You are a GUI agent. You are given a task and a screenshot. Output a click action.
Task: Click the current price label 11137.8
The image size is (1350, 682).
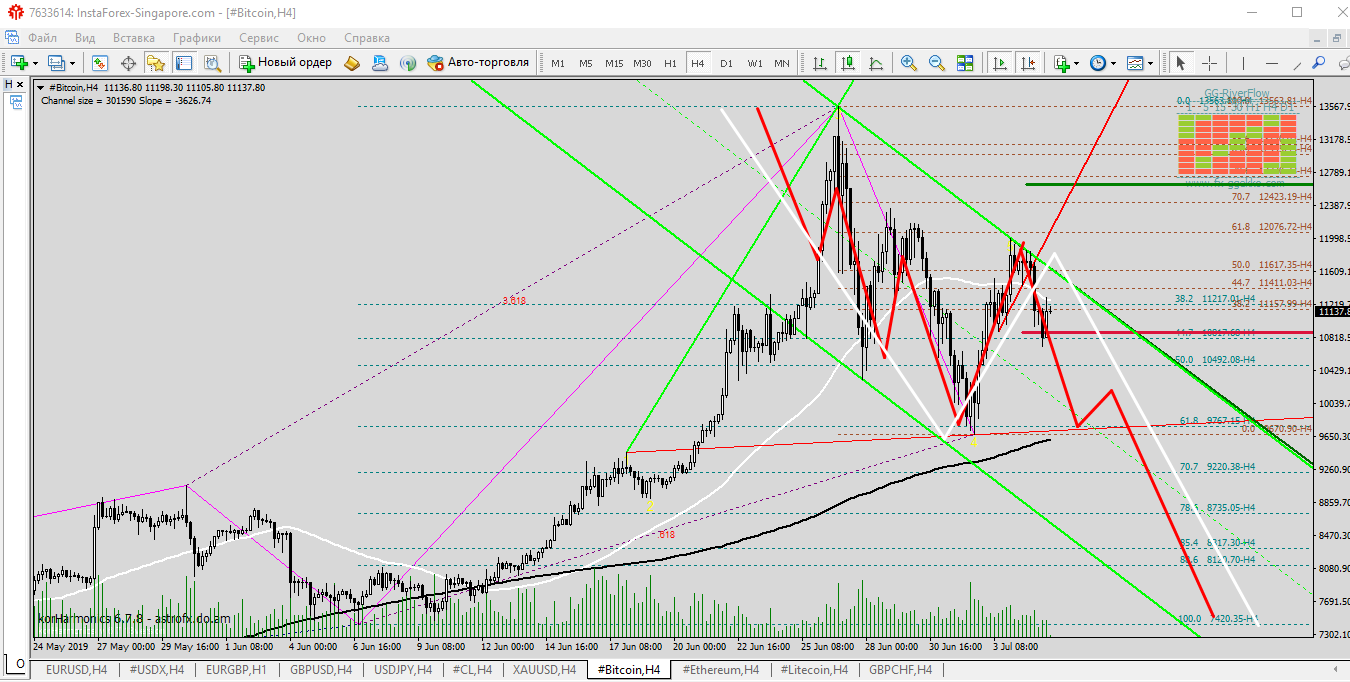point(1333,312)
